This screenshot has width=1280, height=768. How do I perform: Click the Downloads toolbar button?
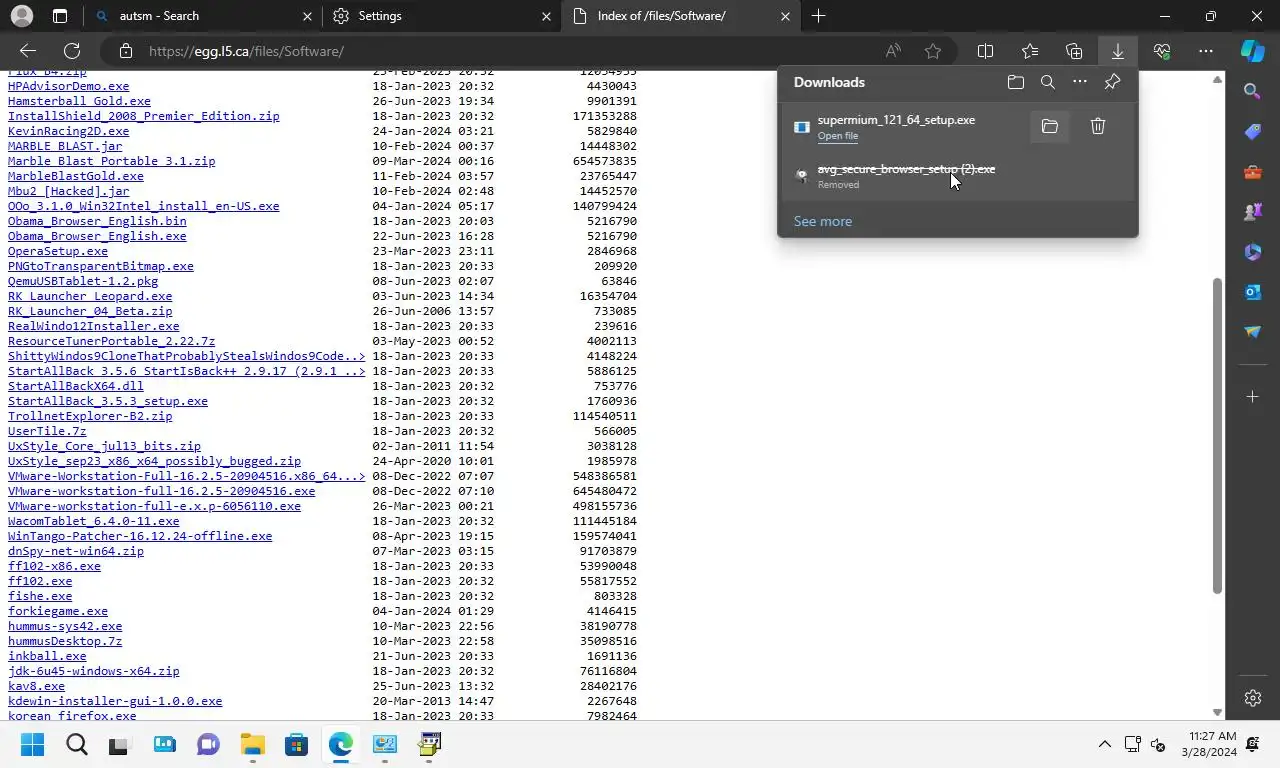[x=1118, y=51]
